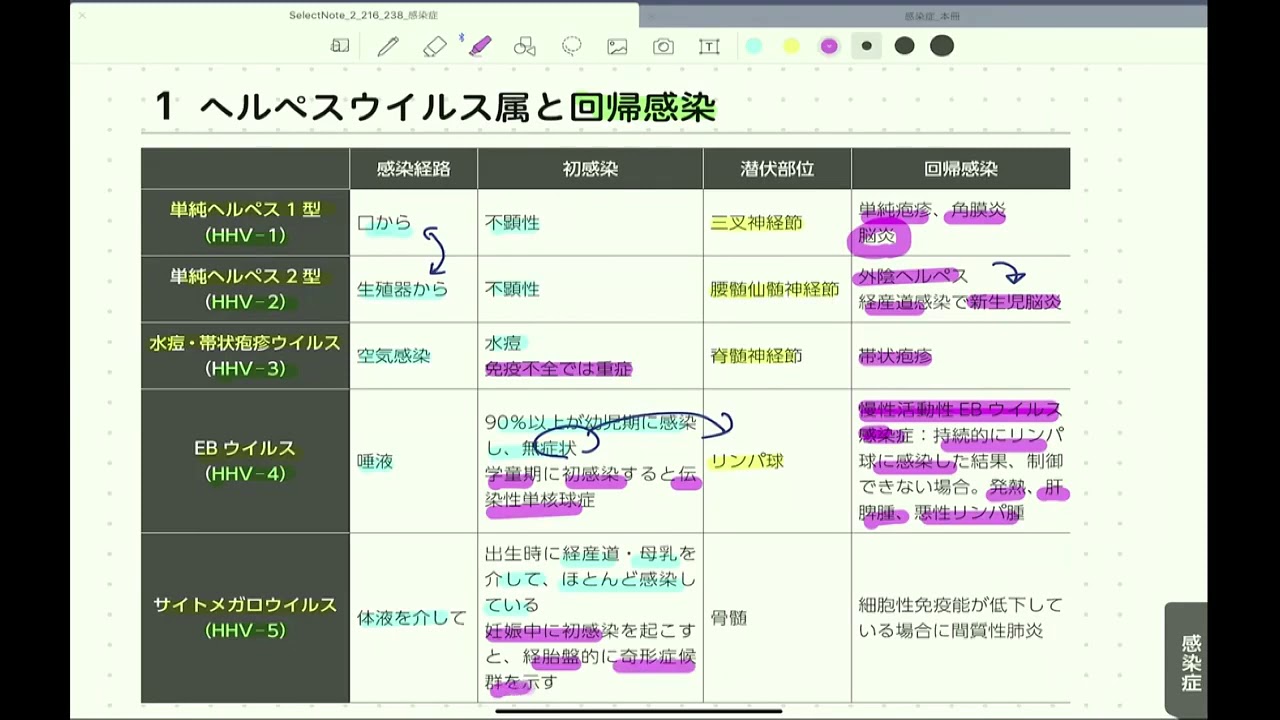Switch to SelectNote_2_216_238 tab

click(x=363, y=15)
